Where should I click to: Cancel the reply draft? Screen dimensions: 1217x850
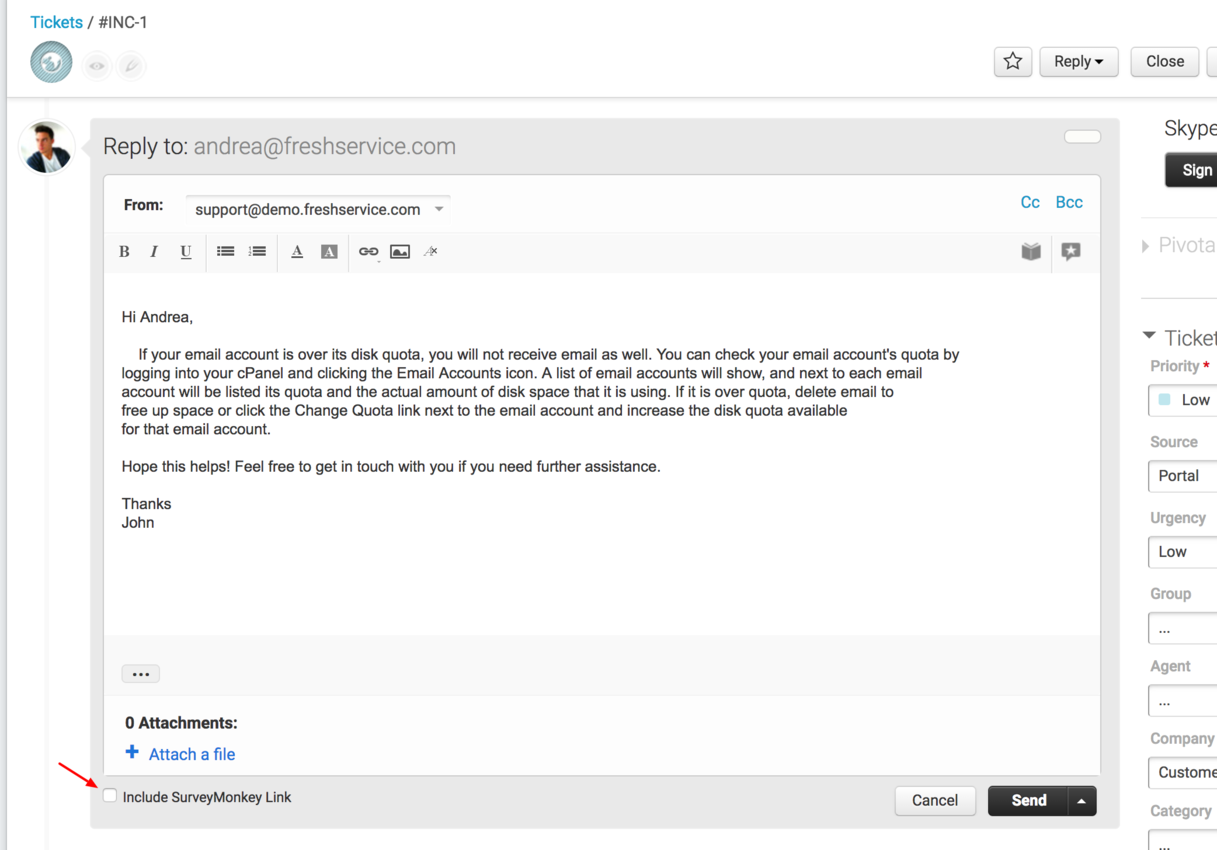(935, 800)
